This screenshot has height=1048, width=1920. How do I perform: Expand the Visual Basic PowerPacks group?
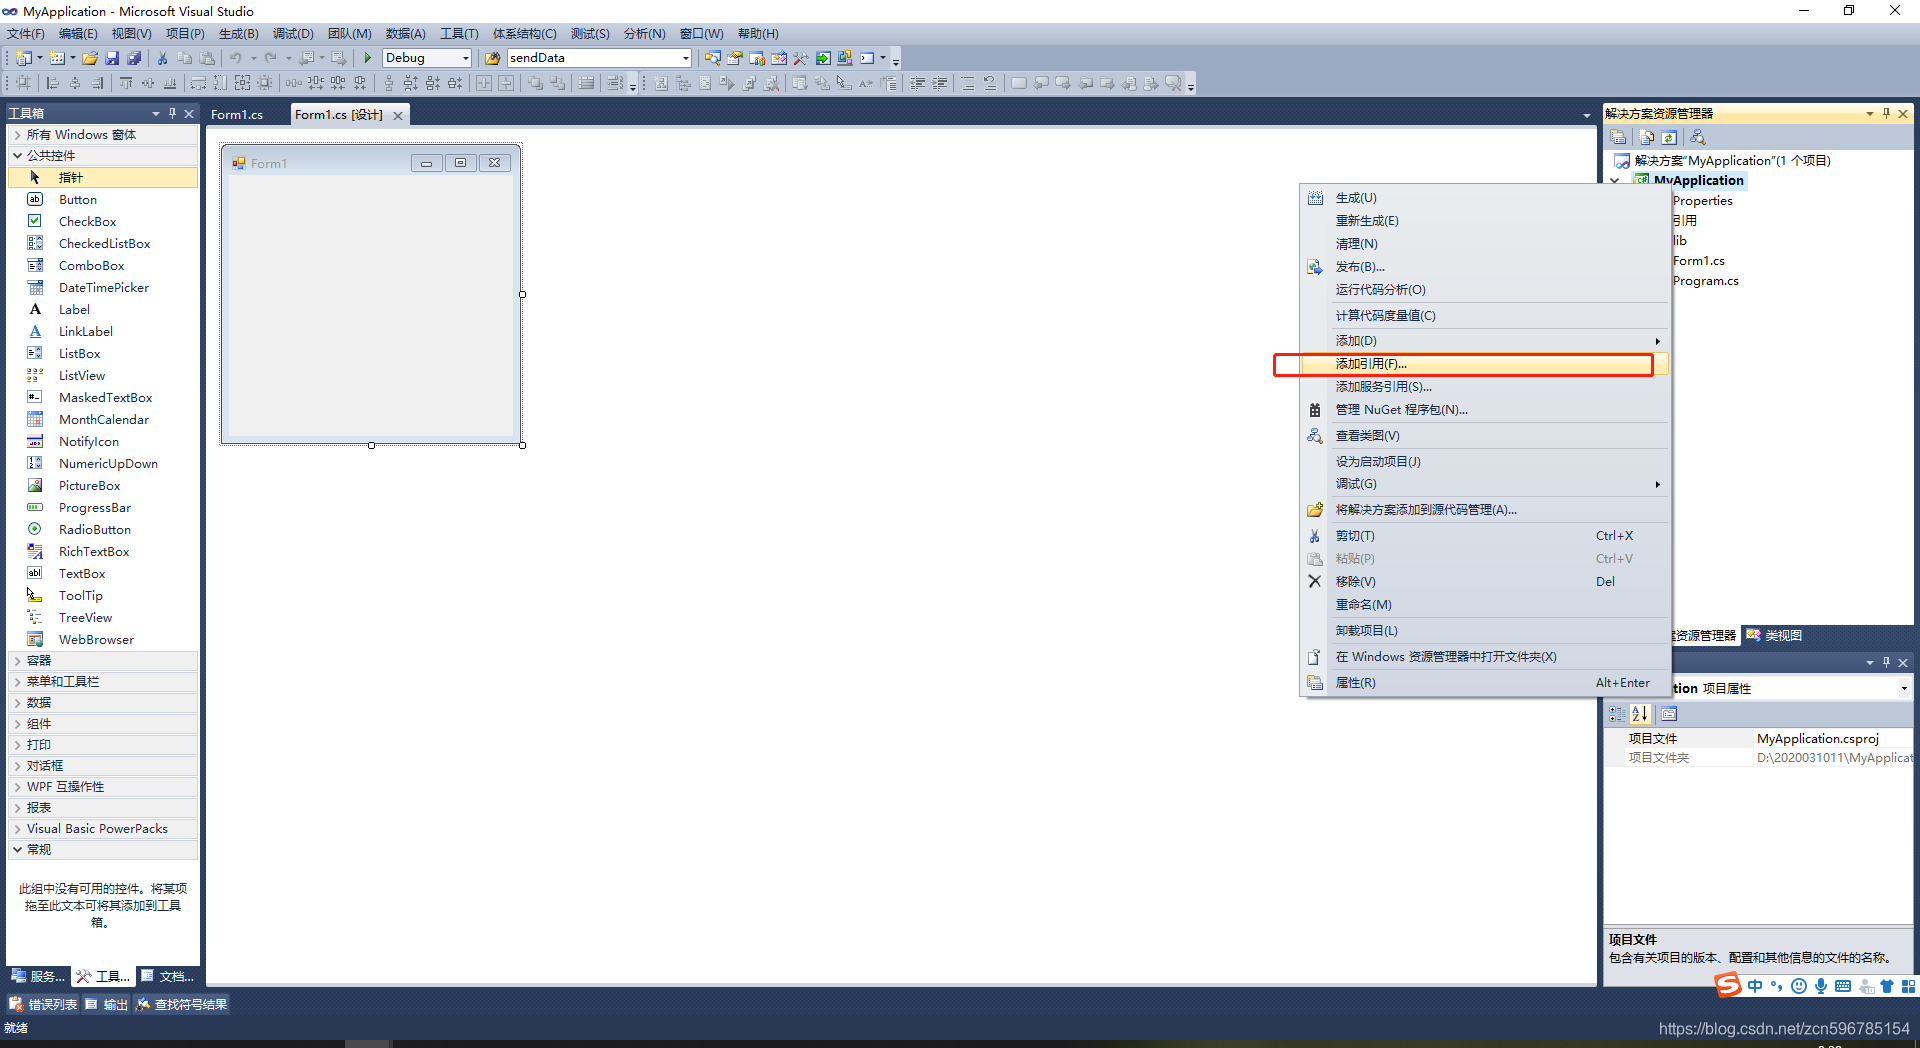point(17,828)
